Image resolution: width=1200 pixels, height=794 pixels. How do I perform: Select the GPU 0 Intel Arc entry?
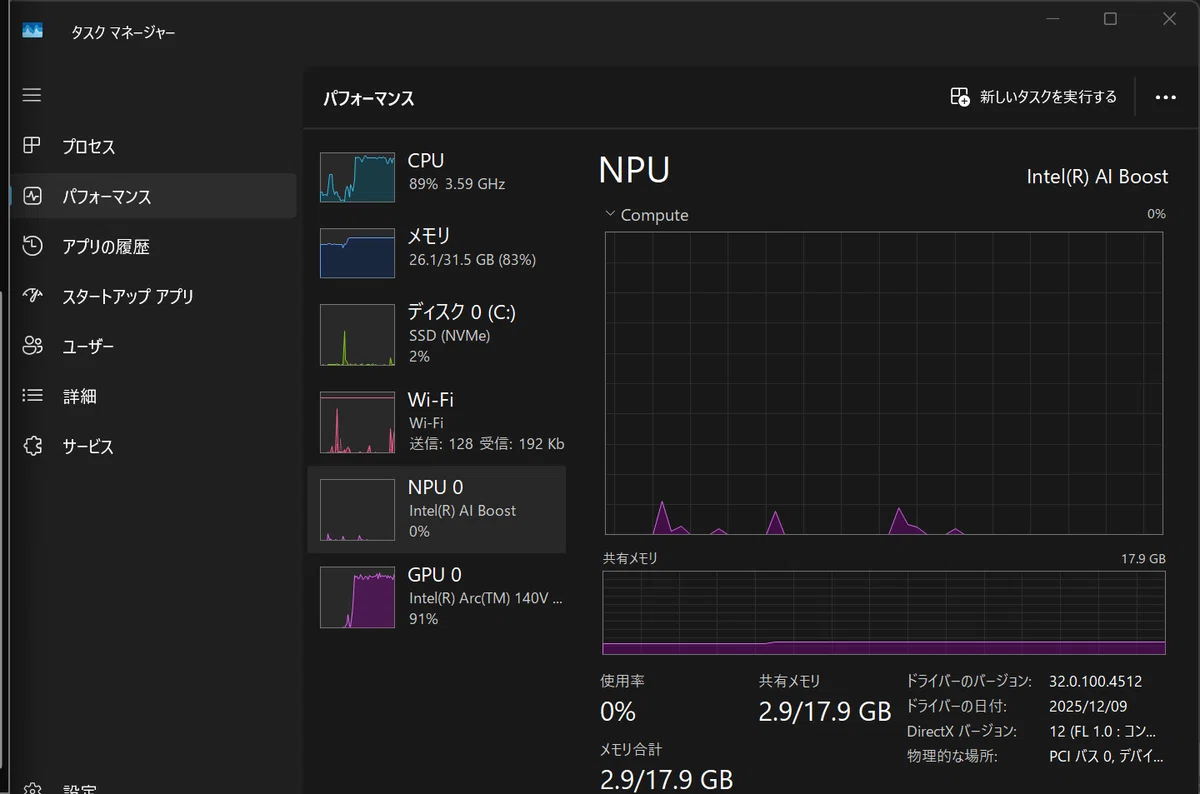click(436, 596)
